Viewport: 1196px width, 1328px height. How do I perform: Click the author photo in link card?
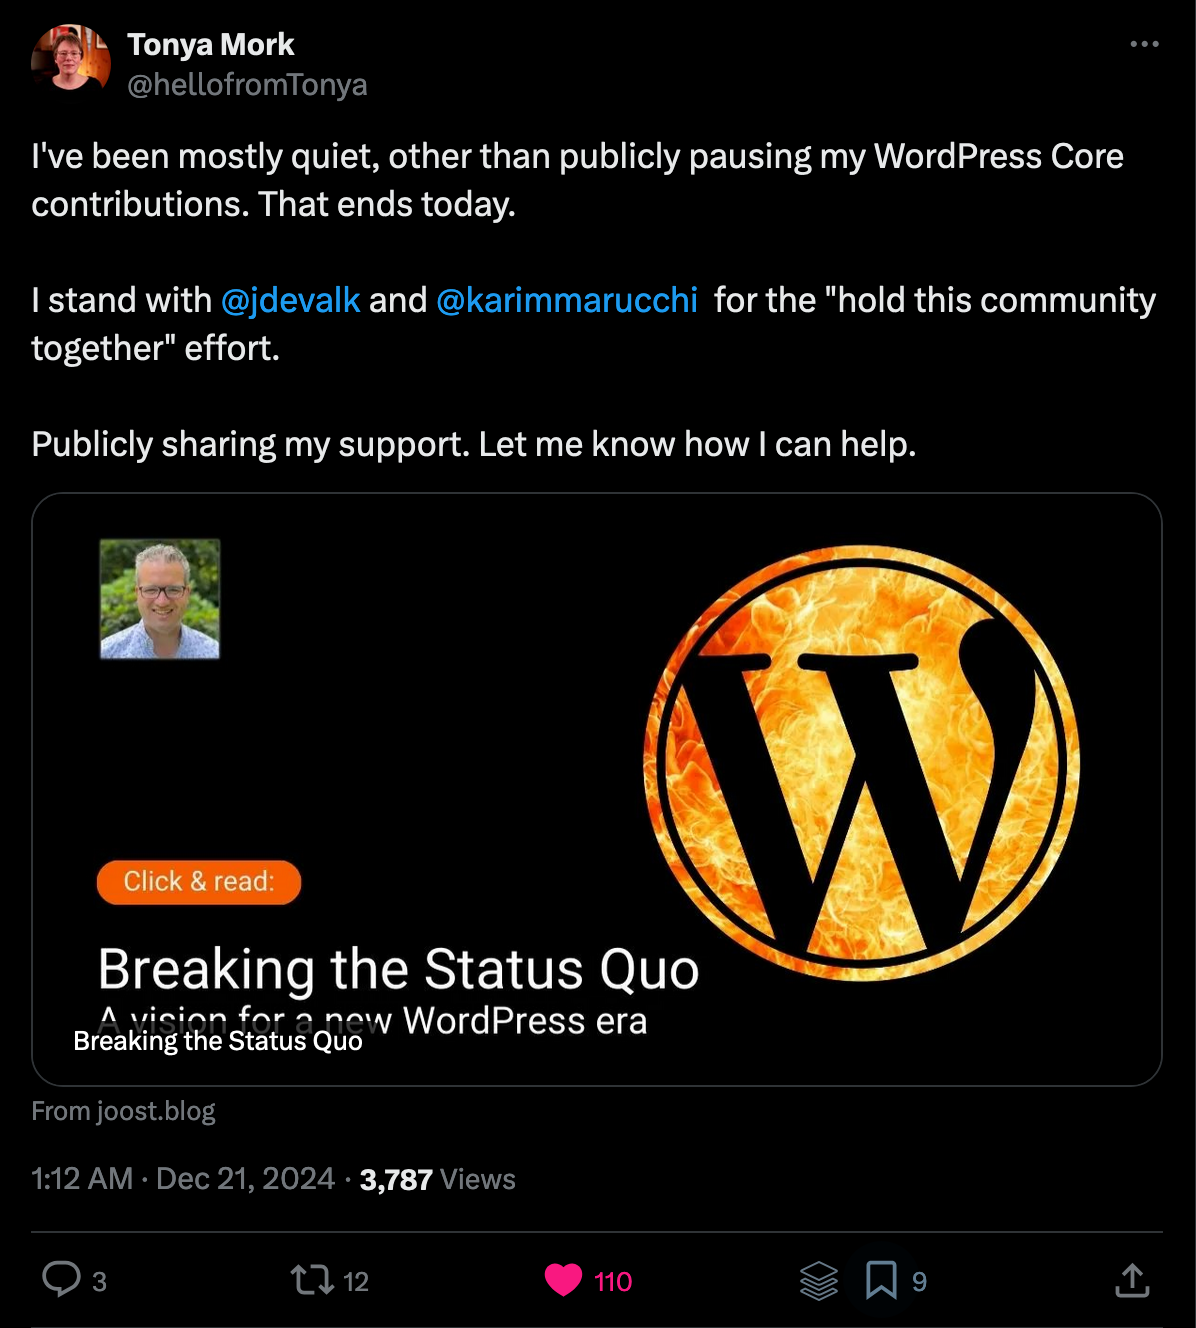pos(160,599)
